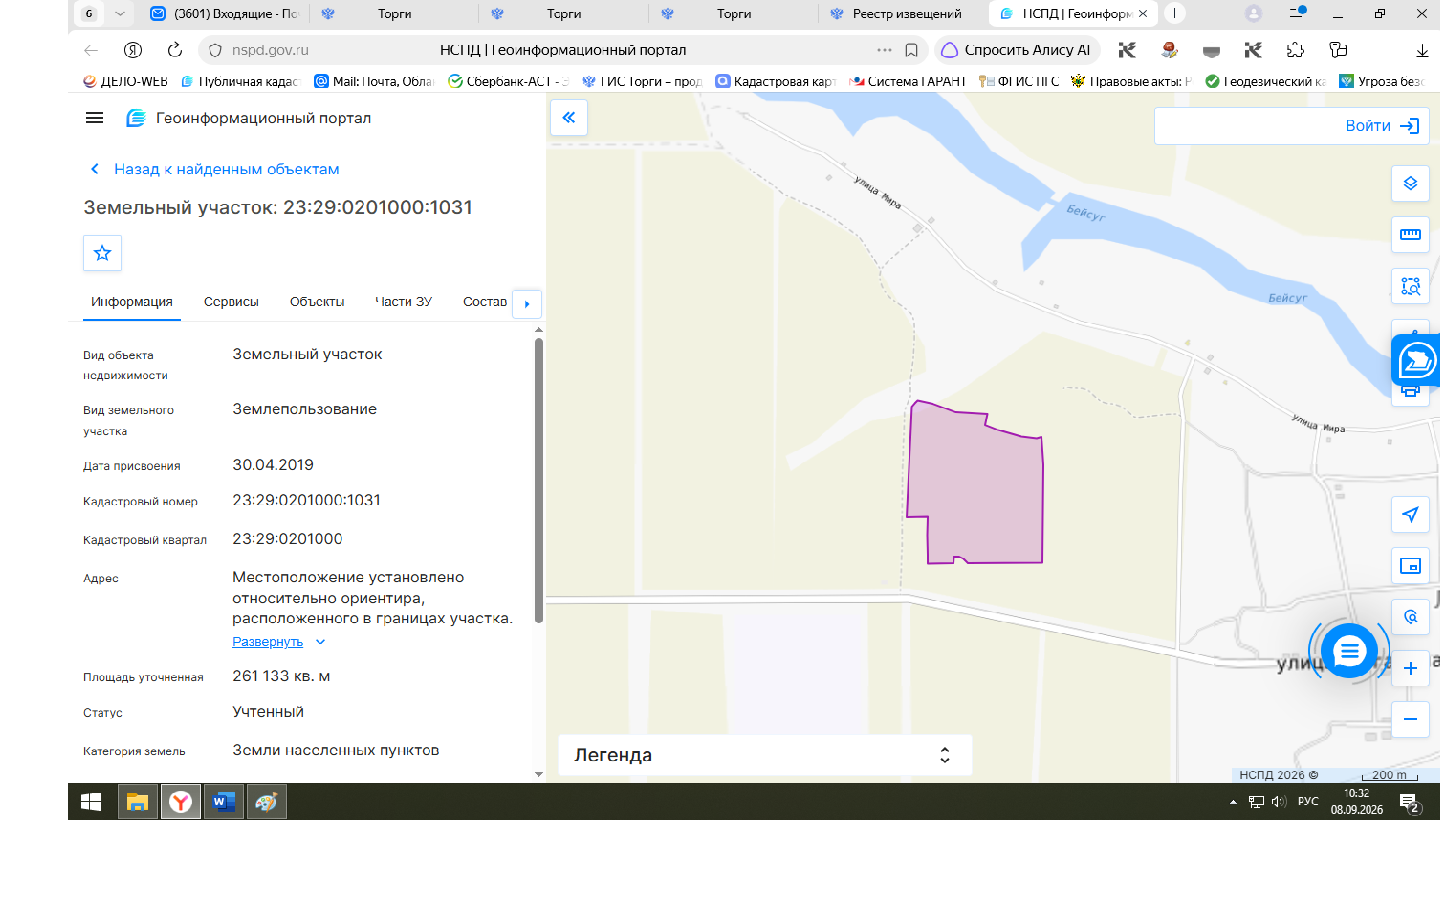Open the volume control in the tray
This screenshot has height=900, width=1440.
(x=1278, y=802)
